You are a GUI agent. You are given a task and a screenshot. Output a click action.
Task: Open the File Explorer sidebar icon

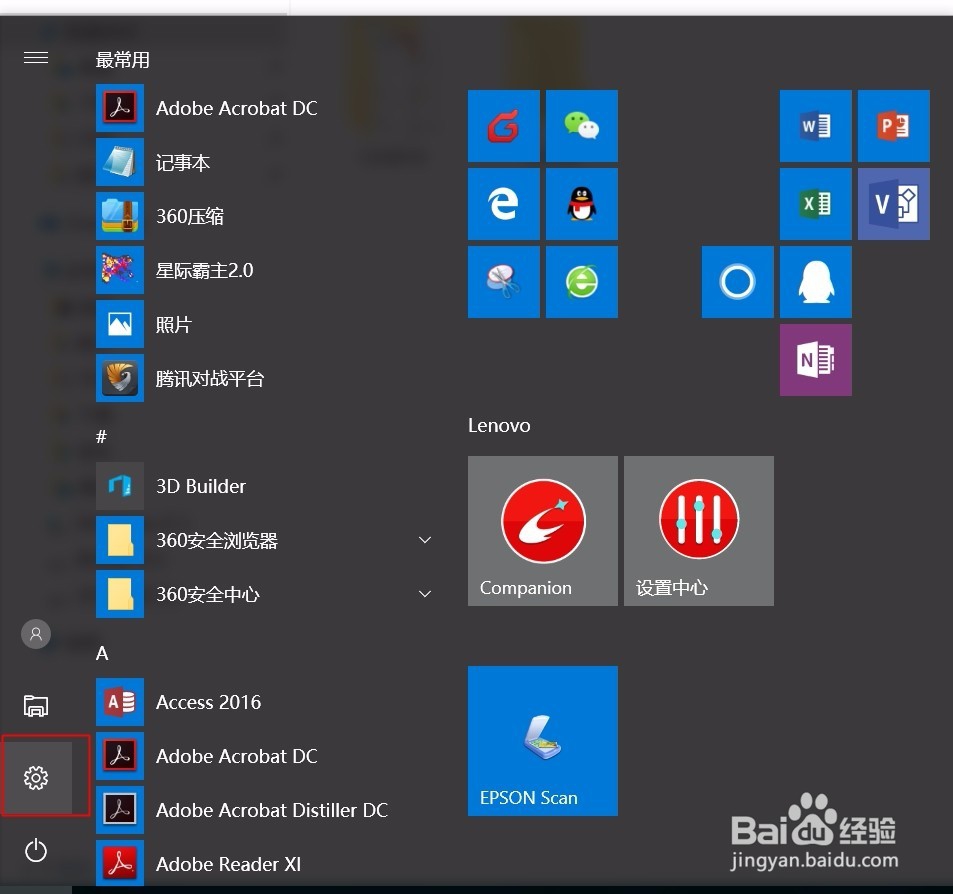coord(36,706)
